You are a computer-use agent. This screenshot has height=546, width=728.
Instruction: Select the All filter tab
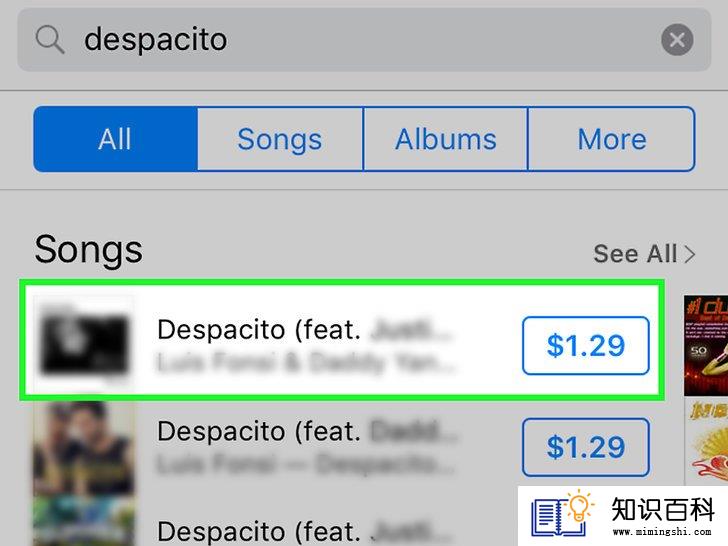pyautogui.click(x=116, y=139)
